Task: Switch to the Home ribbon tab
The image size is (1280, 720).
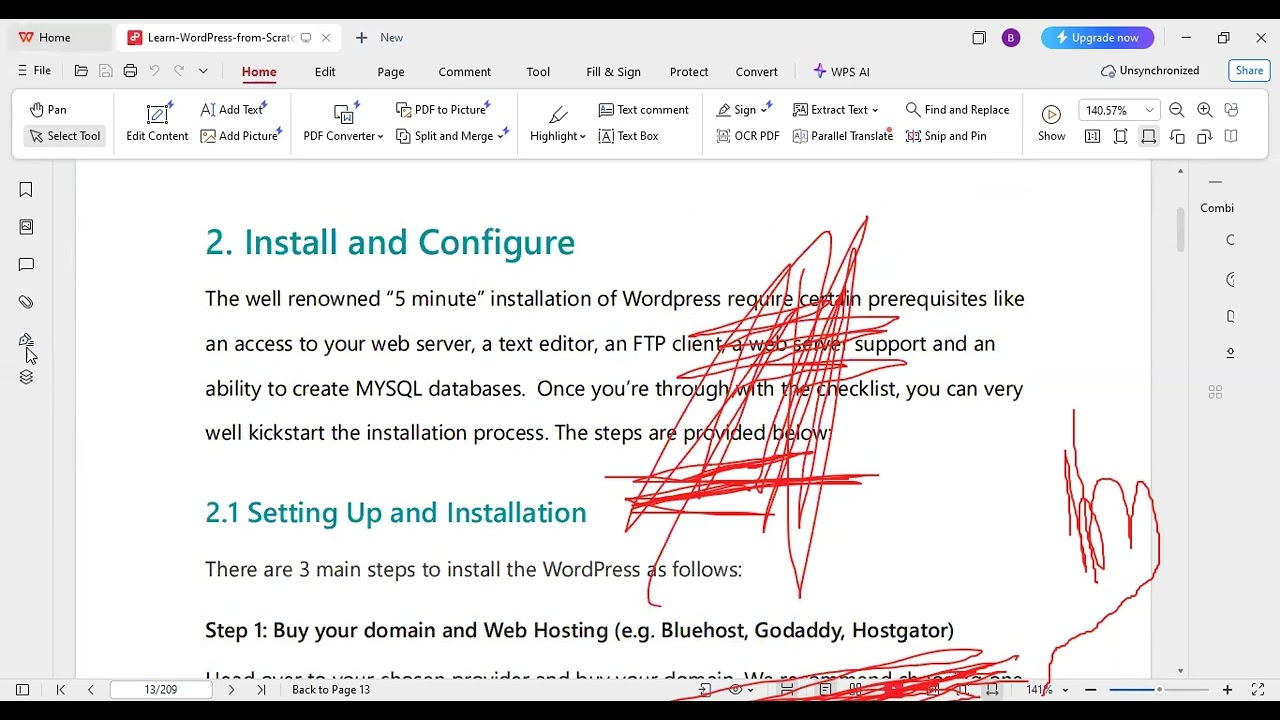Action: pyautogui.click(x=259, y=72)
